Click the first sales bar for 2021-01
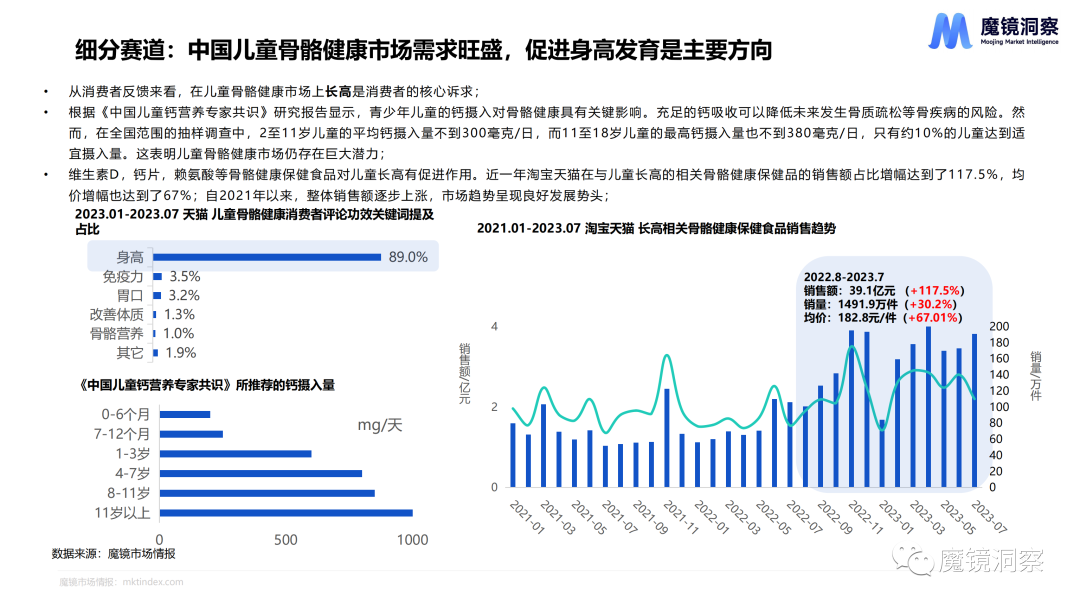The height and width of the screenshot is (608, 1080). pos(513,455)
